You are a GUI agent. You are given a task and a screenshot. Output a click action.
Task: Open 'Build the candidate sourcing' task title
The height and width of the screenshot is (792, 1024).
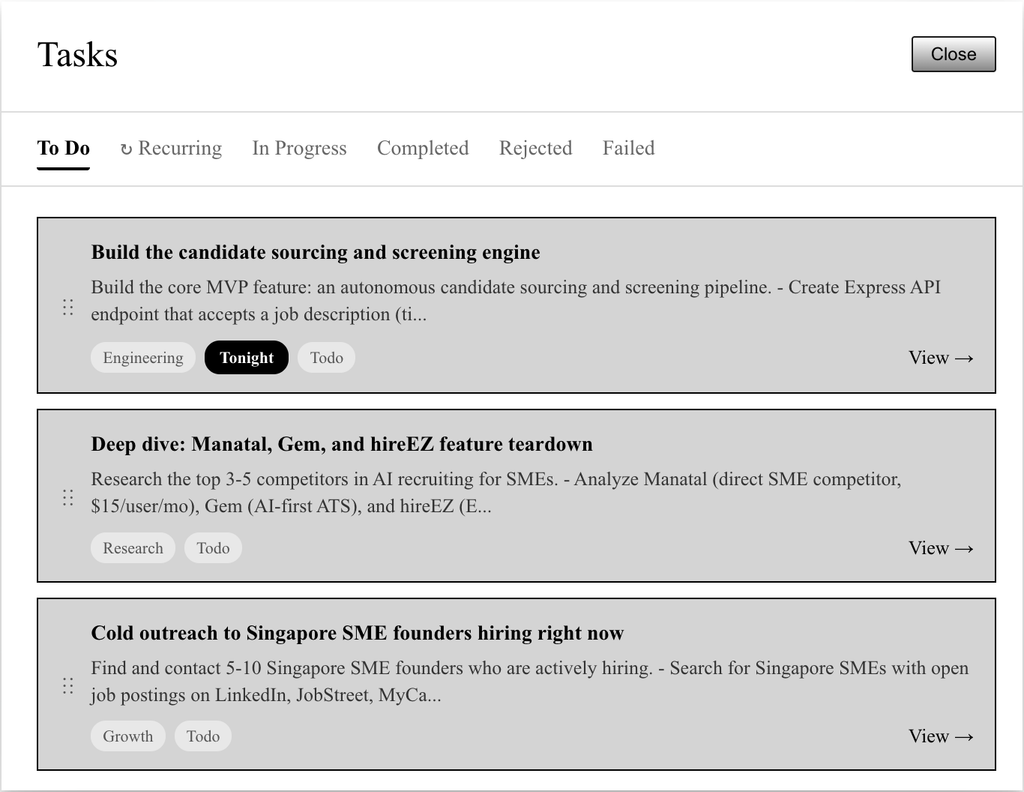[315, 252]
